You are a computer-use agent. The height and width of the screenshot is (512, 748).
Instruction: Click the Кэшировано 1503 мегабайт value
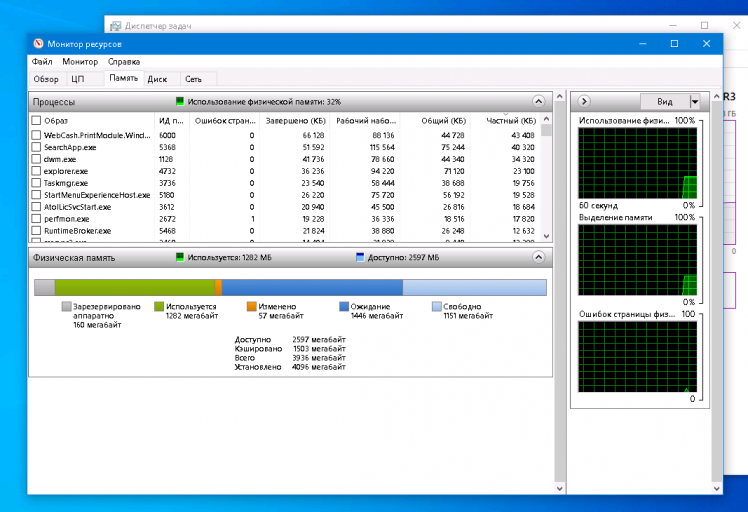(x=319, y=349)
